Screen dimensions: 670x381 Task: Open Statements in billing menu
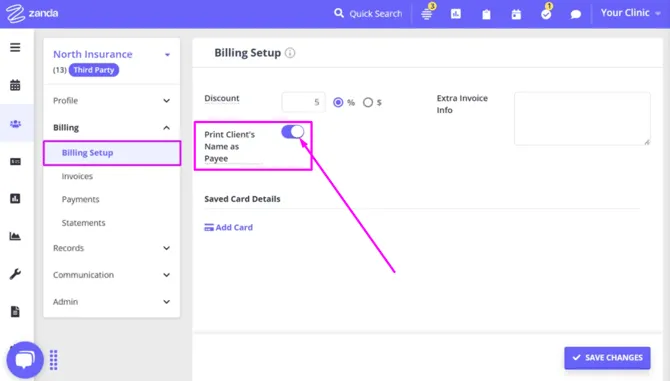83,223
